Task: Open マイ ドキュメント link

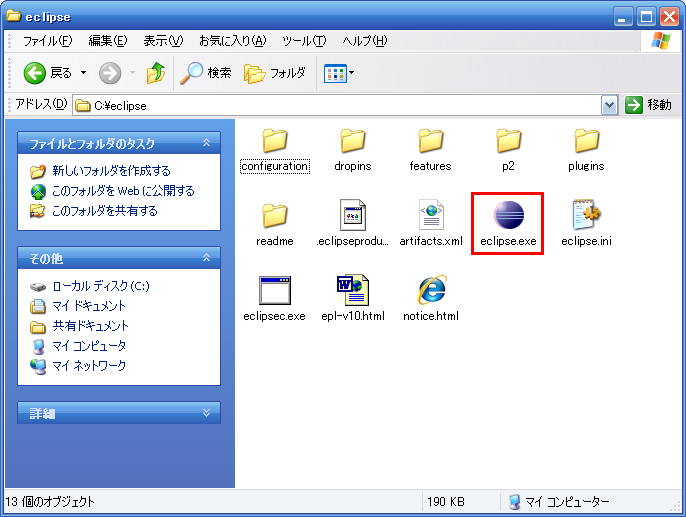Action: coord(89,306)
